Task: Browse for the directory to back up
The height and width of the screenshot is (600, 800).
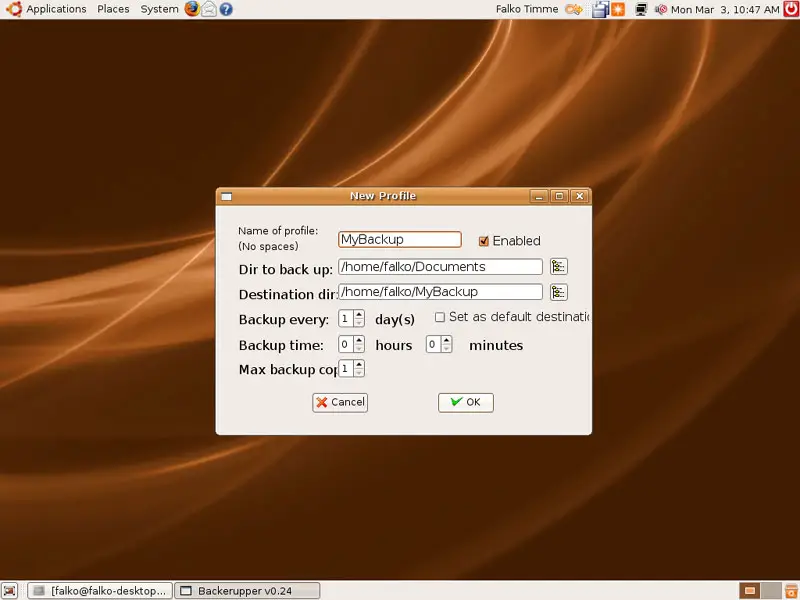Action: 559,266
